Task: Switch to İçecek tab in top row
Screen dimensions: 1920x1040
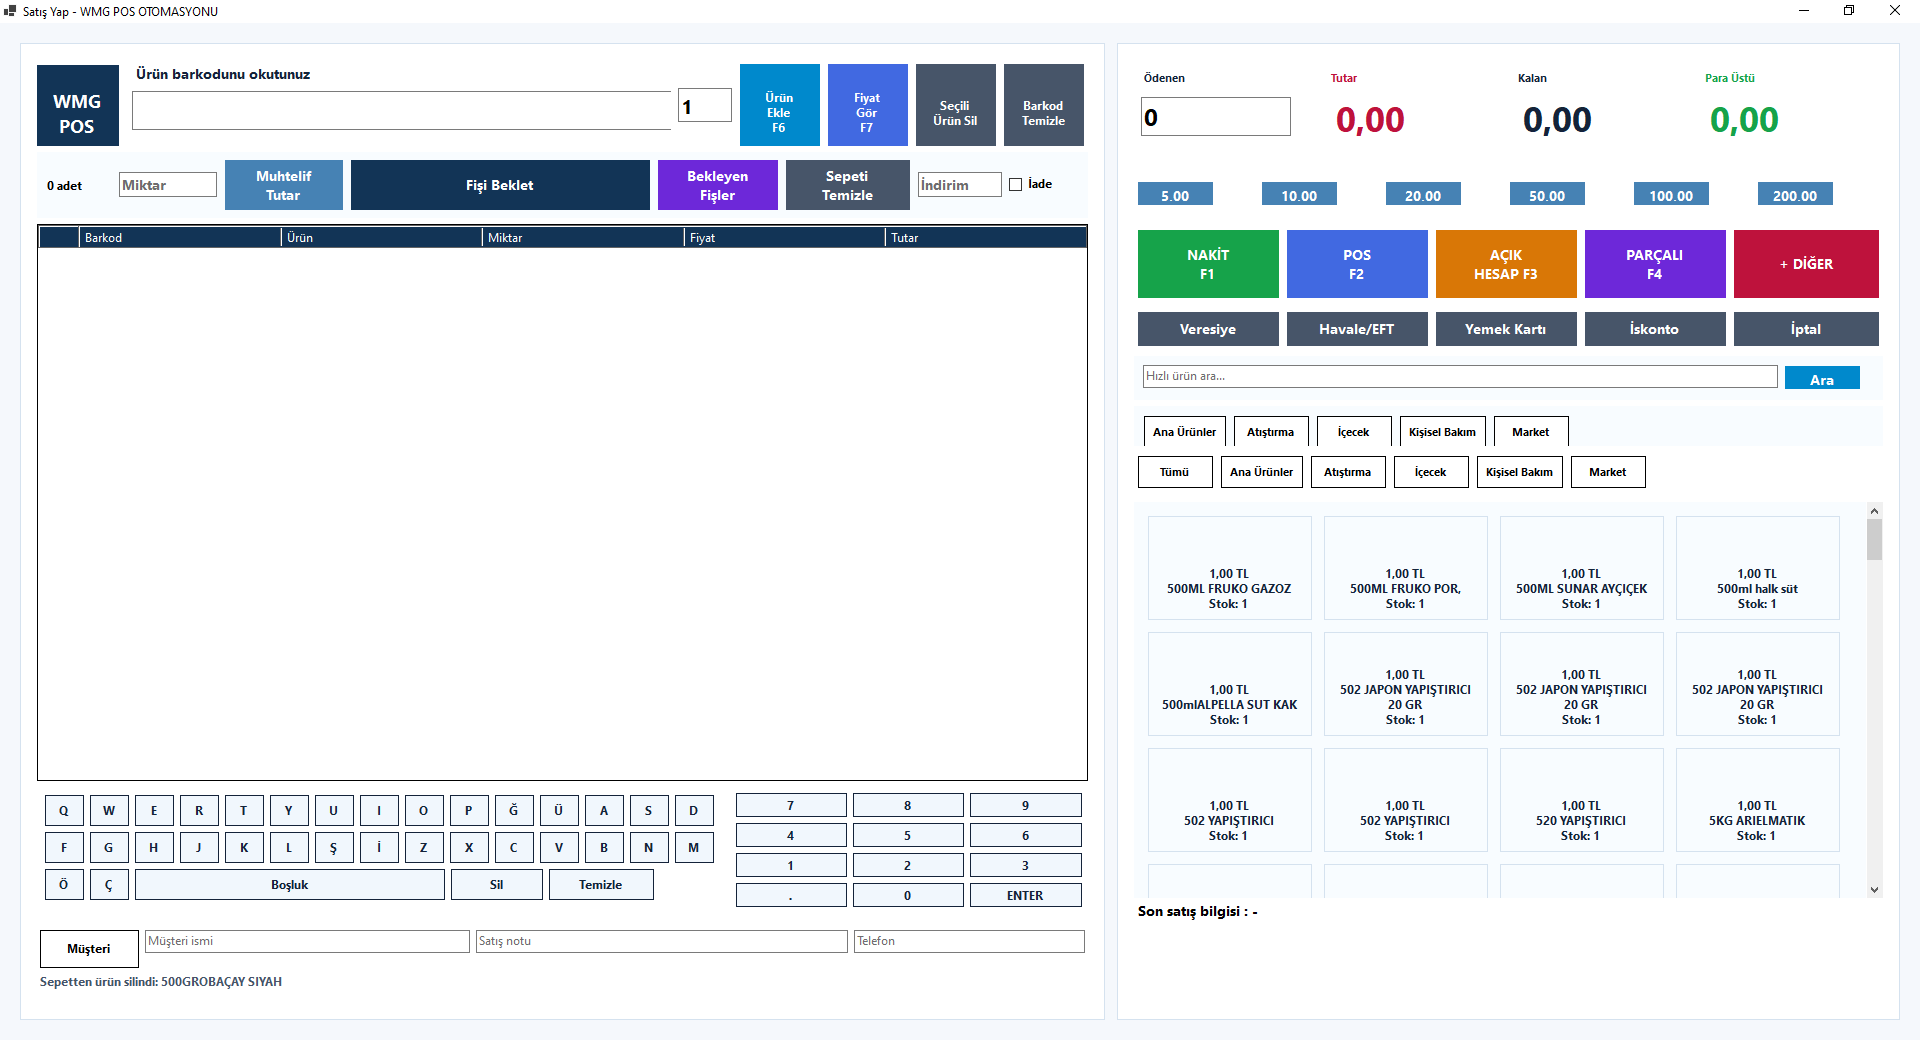Action: (x=1354, y=432)
